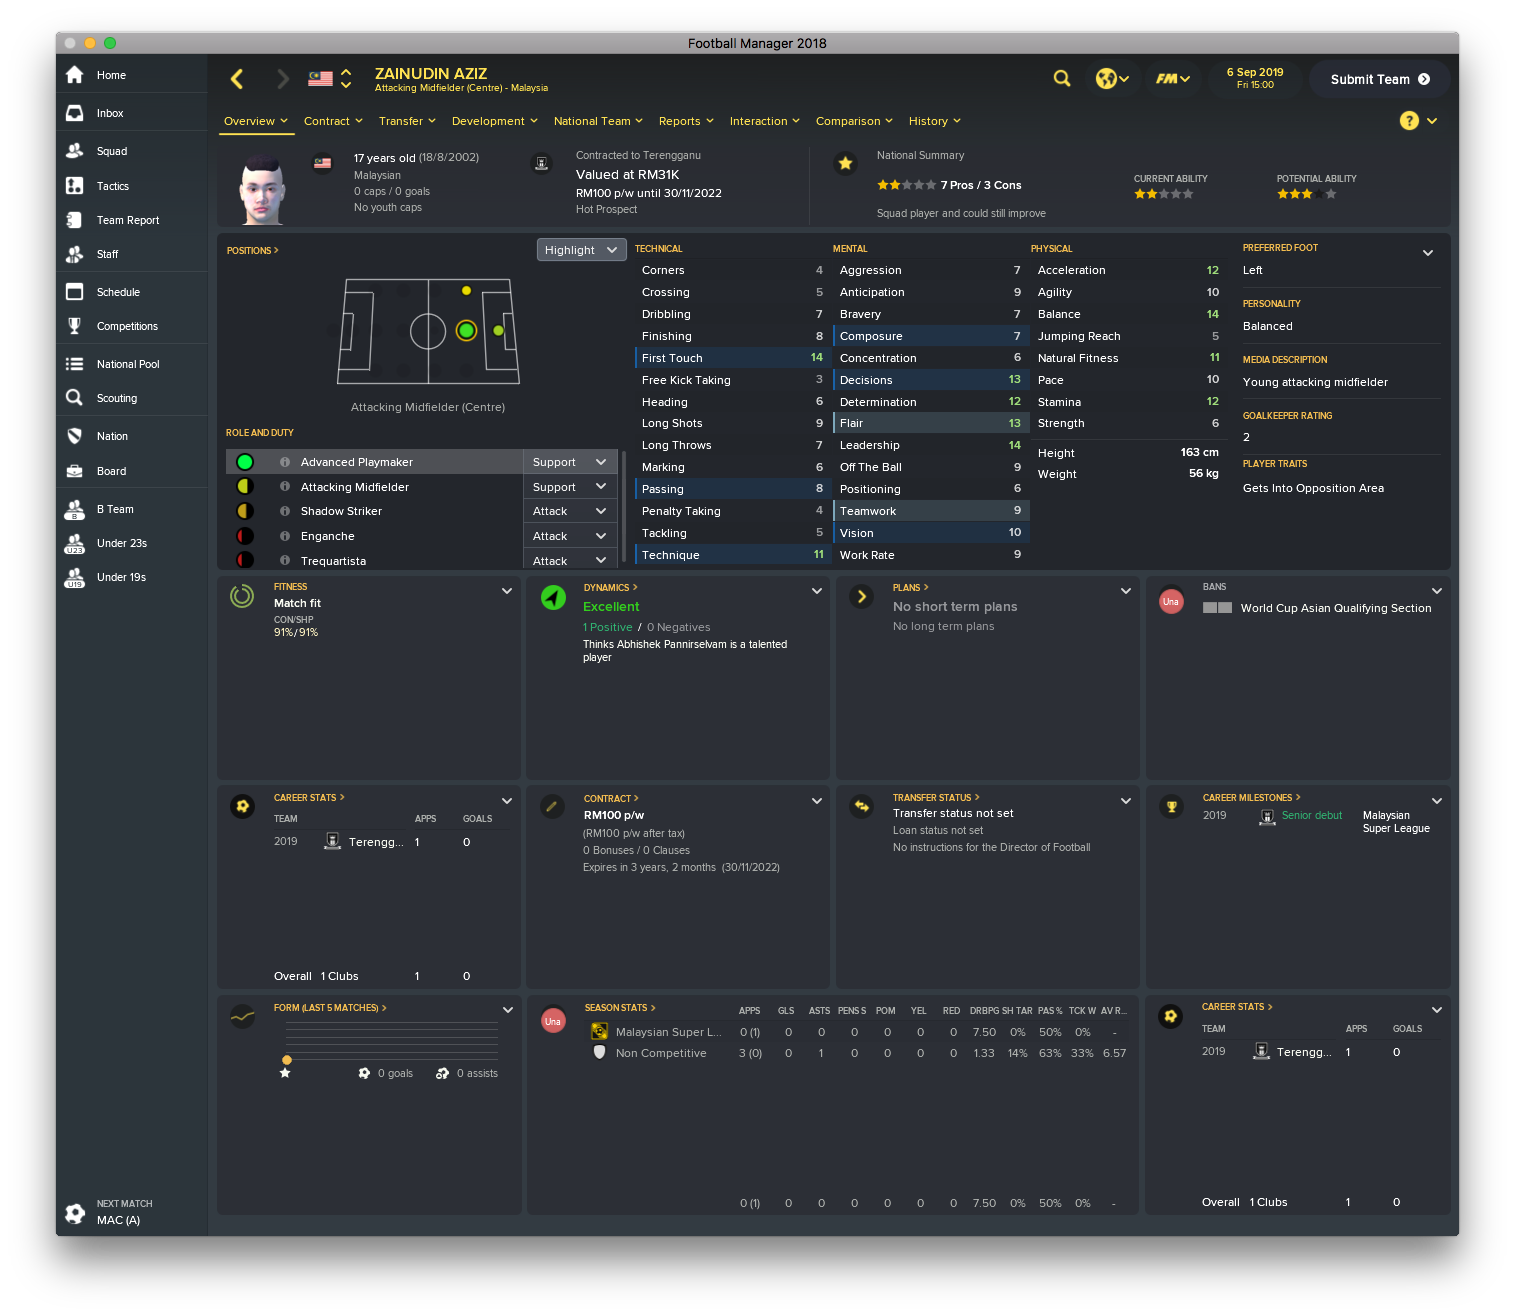Click the Senior debut milestone link
This screenshot has height=1316, width=1515.
point(1312,816)
